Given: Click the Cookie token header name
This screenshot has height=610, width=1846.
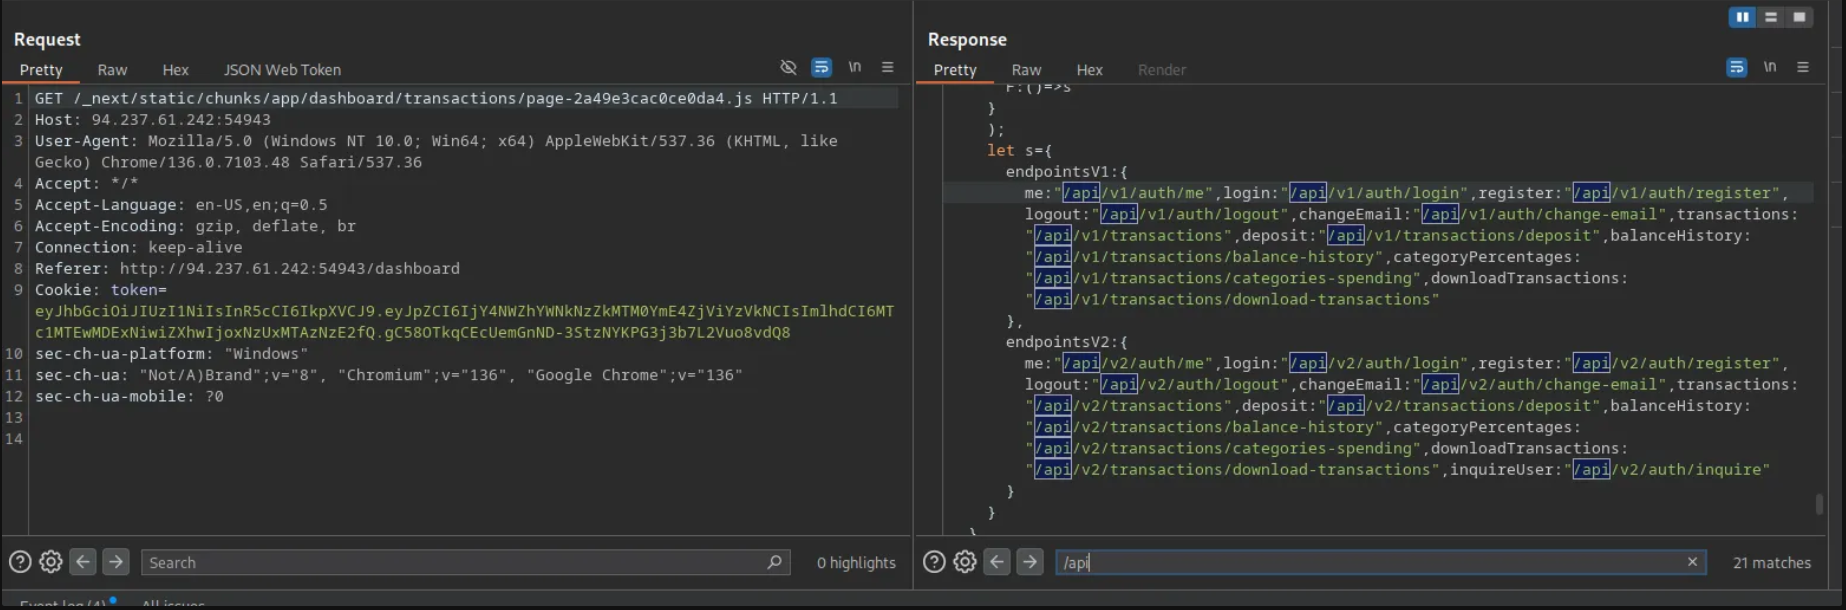Looking at the screenshot, I should tap(100, 289).
